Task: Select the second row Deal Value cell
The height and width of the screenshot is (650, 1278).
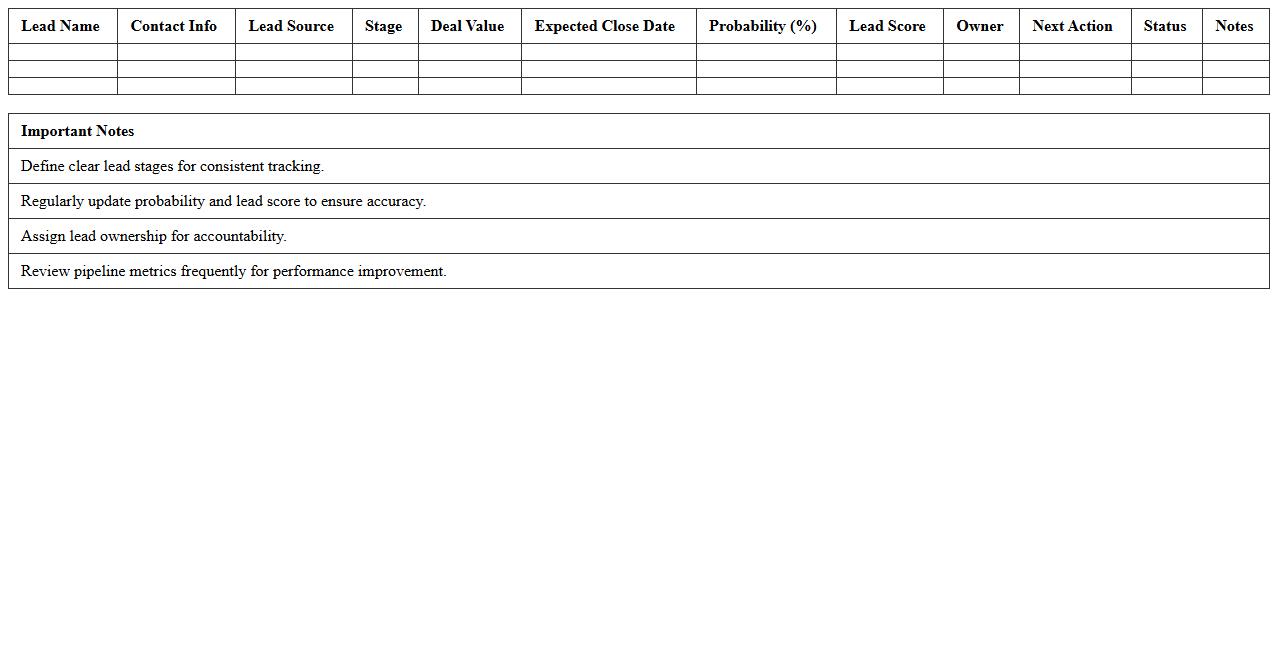Action: (468, 69)
